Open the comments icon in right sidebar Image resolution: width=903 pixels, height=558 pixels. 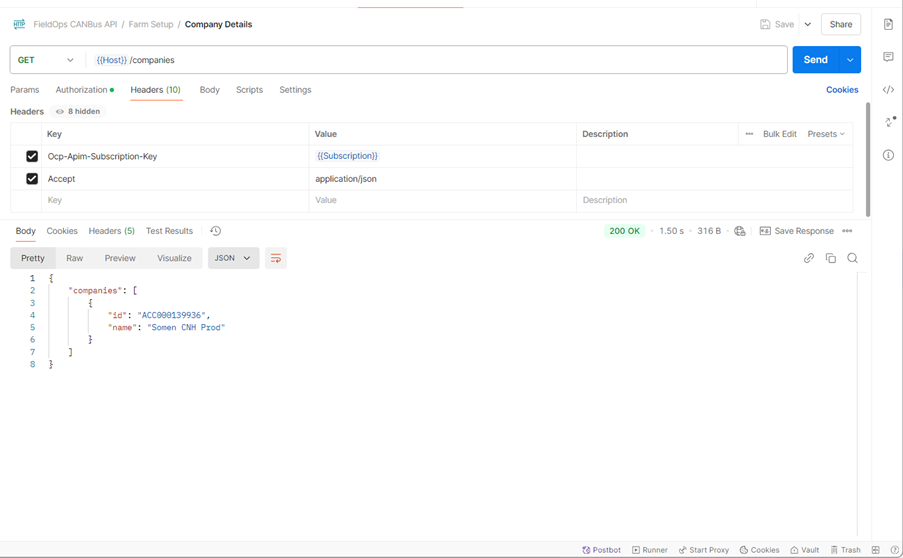pyautogui.click(x=888, y=57)
